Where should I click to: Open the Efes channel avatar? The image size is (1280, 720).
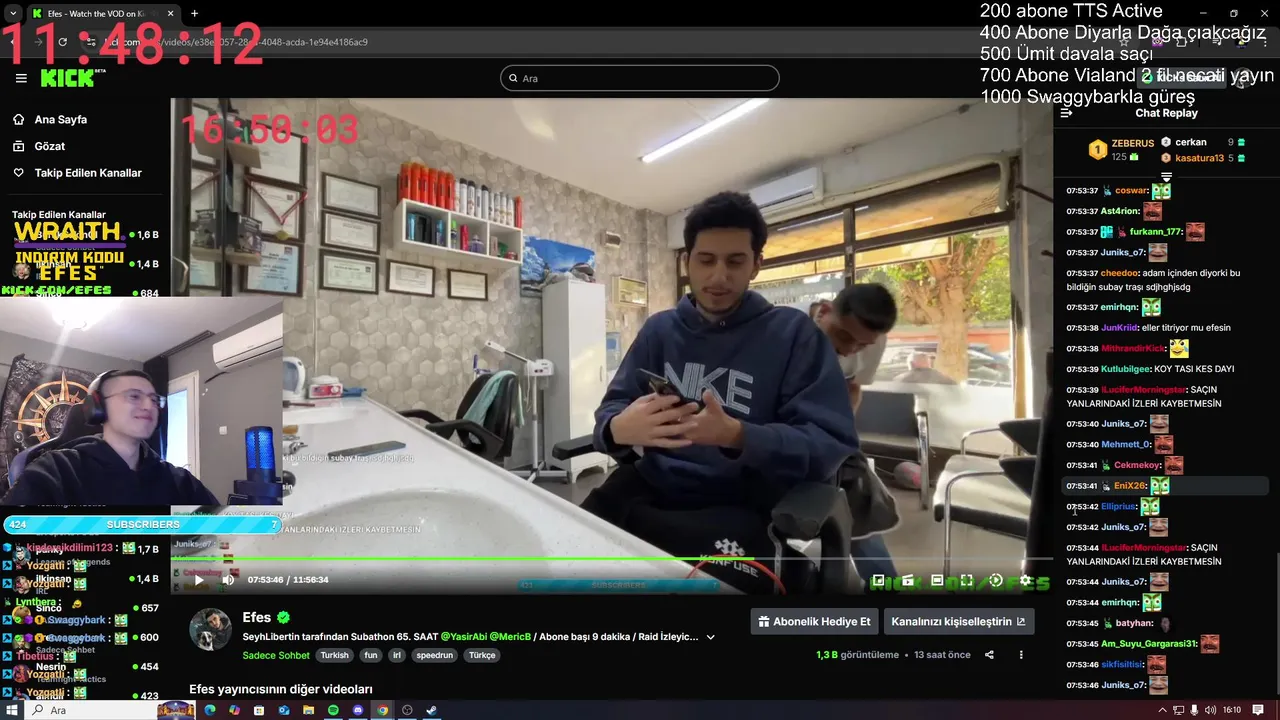(x=211, y=628)
